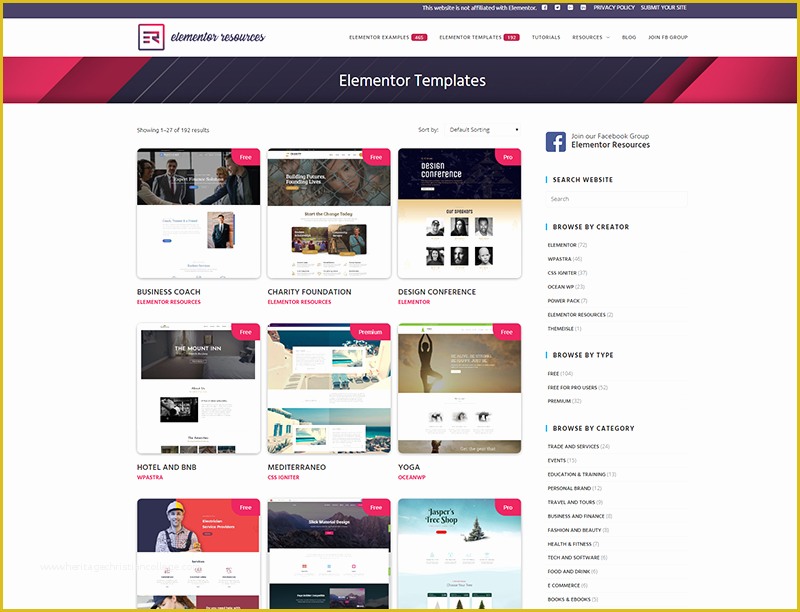Open the Business Coach template thumbnail
Viewport: 800px width, 612px height.
[198, 213]
